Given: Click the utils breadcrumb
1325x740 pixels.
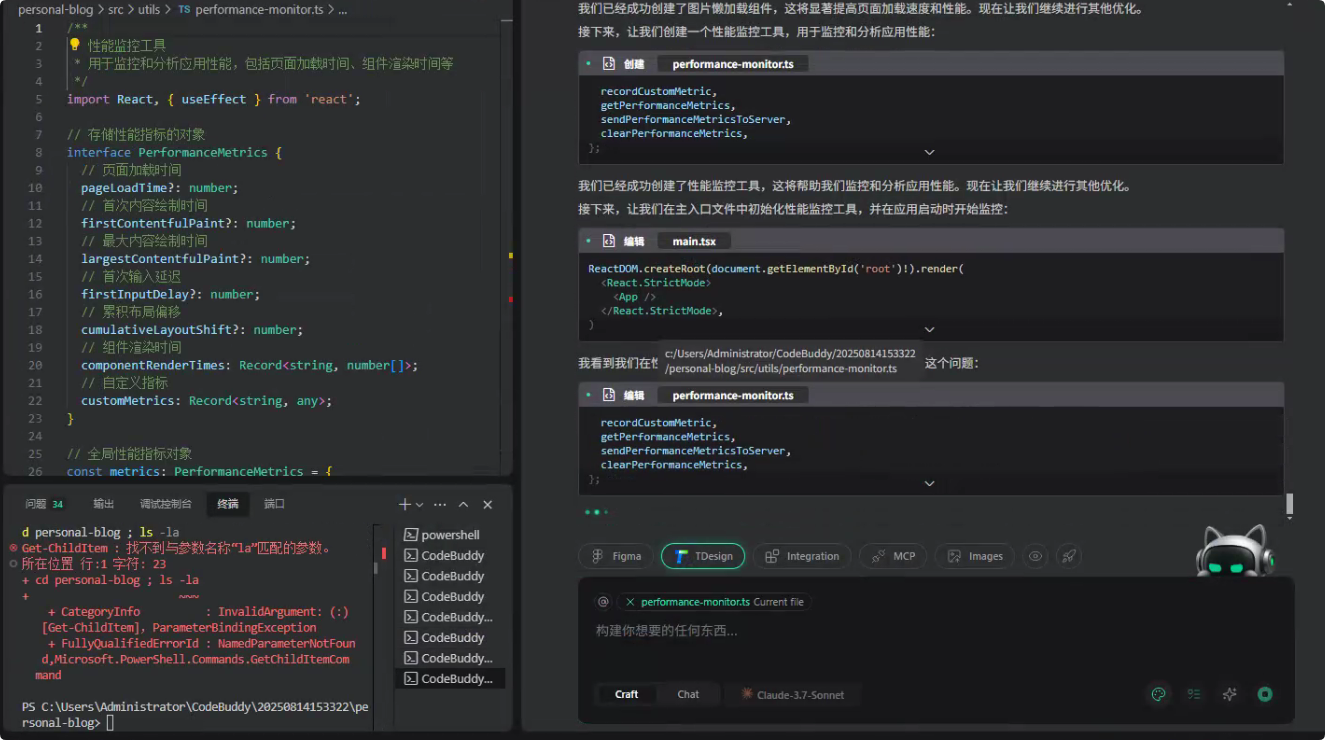Looking at the screenshot, I should coord(149,9).
